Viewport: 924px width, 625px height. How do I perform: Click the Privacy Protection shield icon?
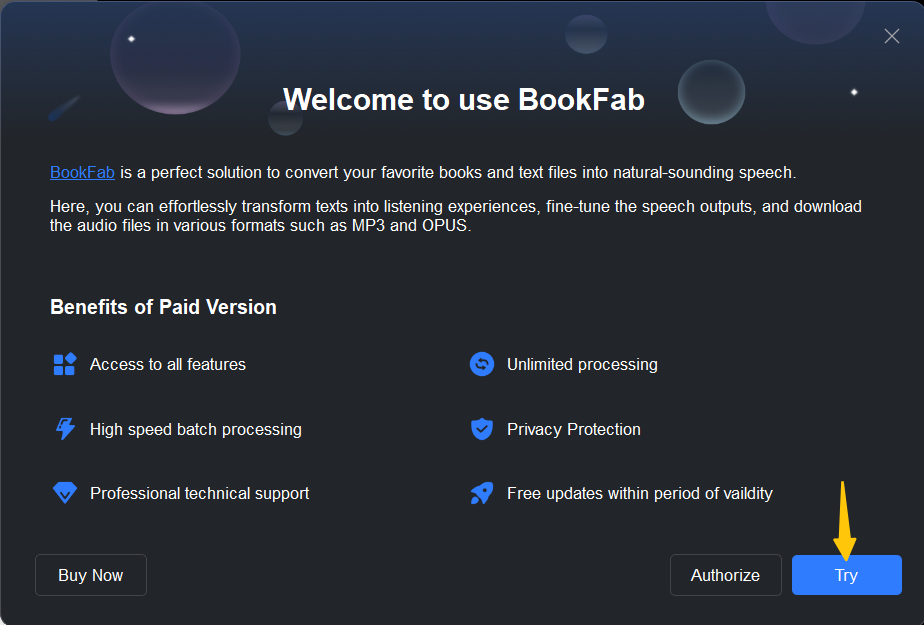point(482,429)
